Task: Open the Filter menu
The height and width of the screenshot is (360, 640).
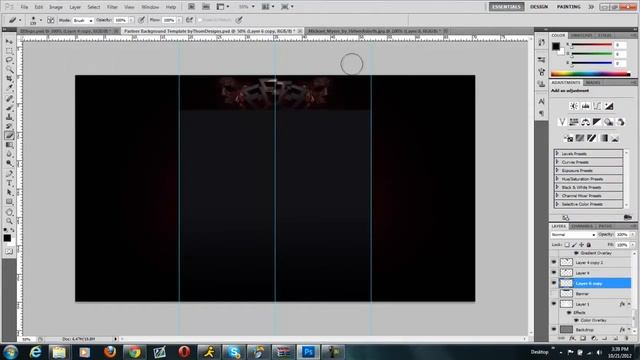Action: coord(112,7)
